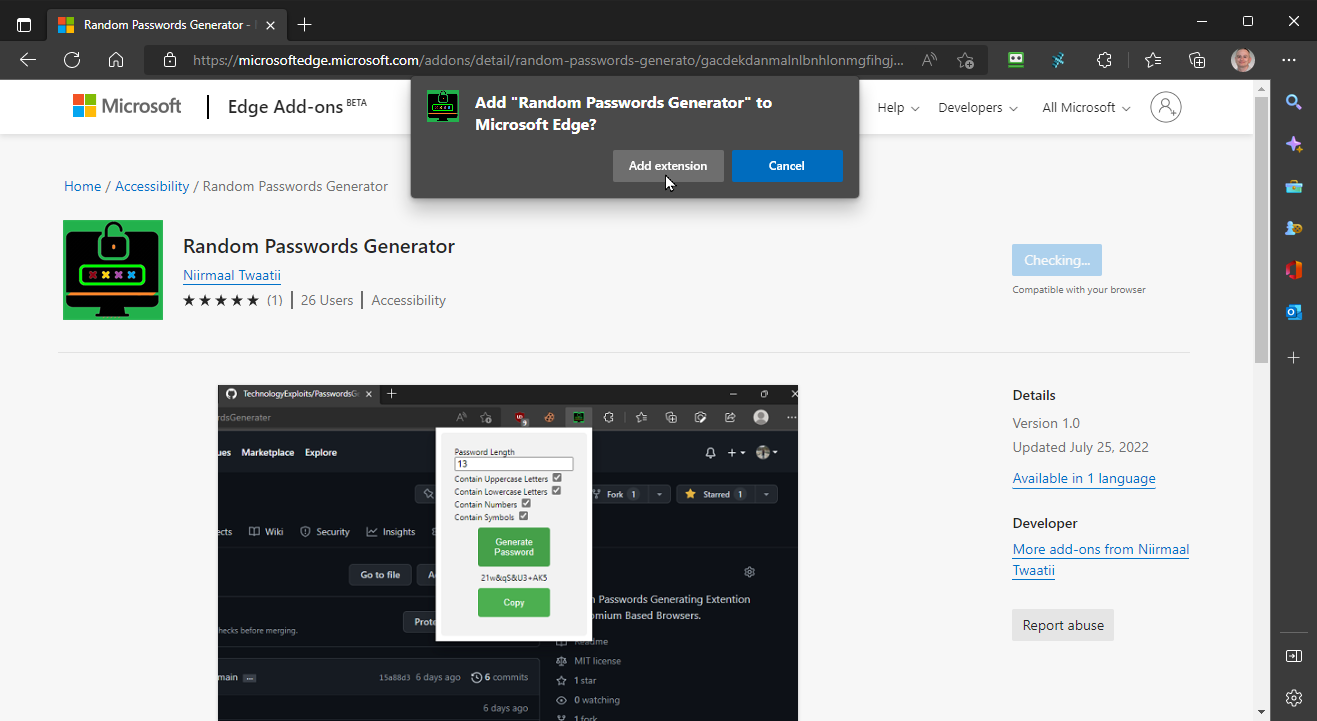Open sidebar Games icon
This screenshot has height=721, width=1317.
coord(1293,228)
